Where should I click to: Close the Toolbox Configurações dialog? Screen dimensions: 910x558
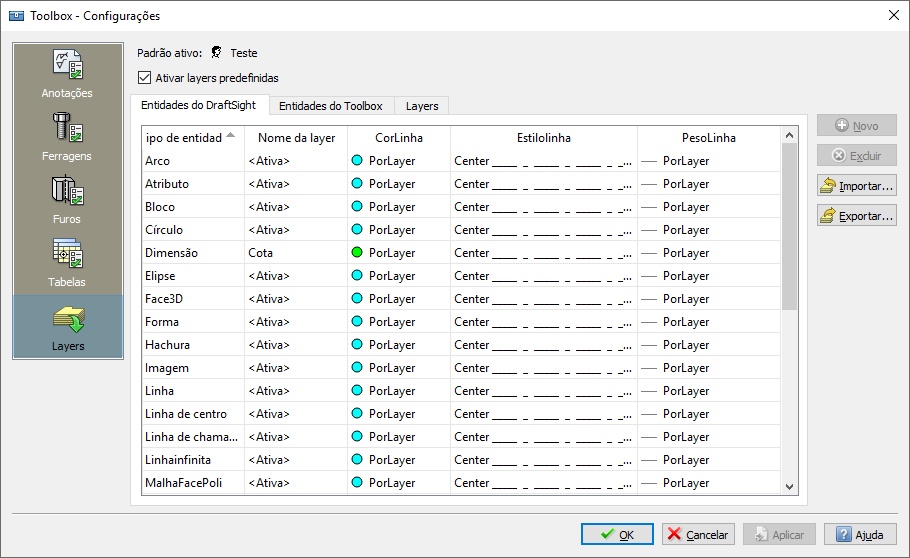pyautogui.click(x=894, y=15)
